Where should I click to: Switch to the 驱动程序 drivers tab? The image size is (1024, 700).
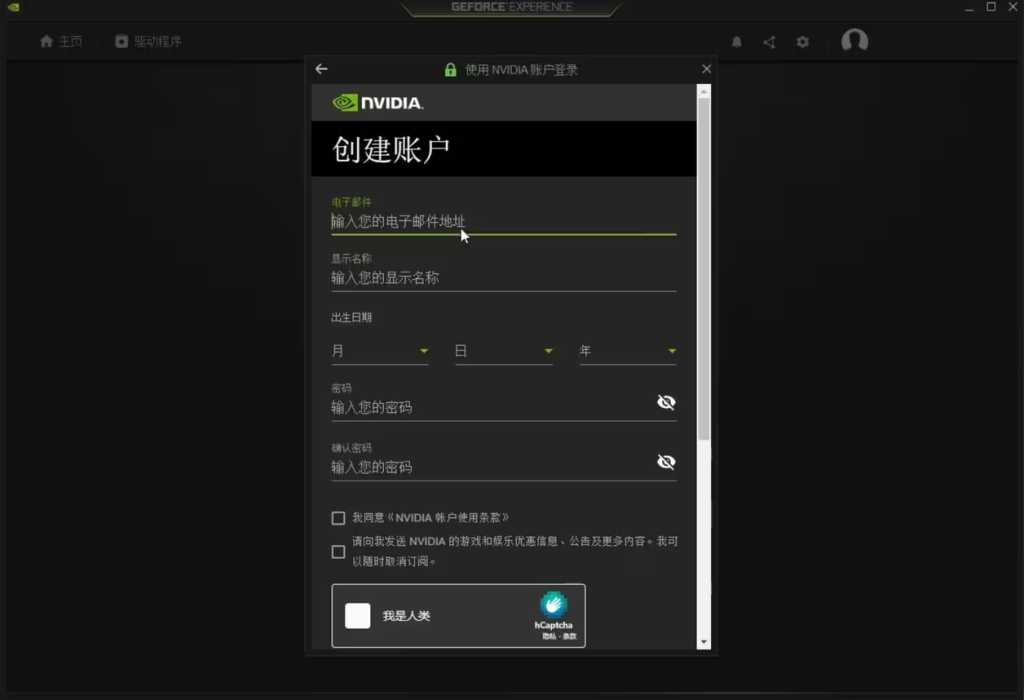click(148, 42)
